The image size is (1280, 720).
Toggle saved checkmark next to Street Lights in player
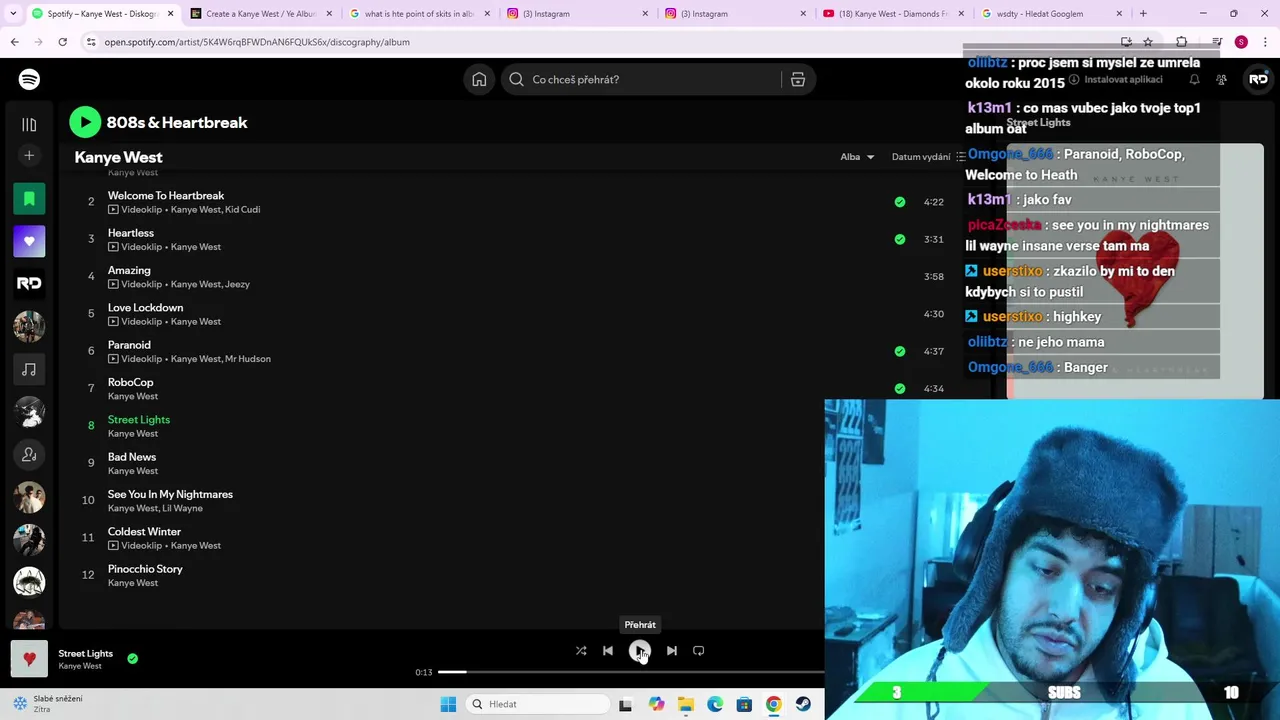pos(132,658)
